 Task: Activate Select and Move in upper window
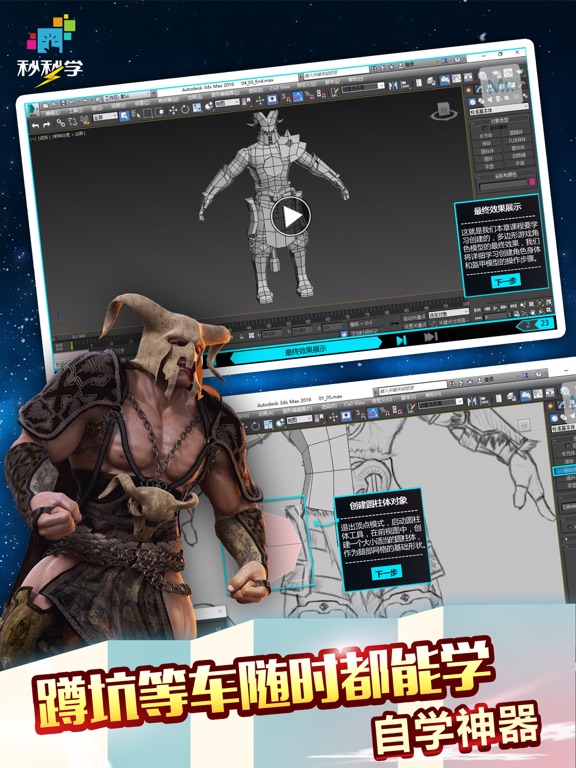pos(173,111)
